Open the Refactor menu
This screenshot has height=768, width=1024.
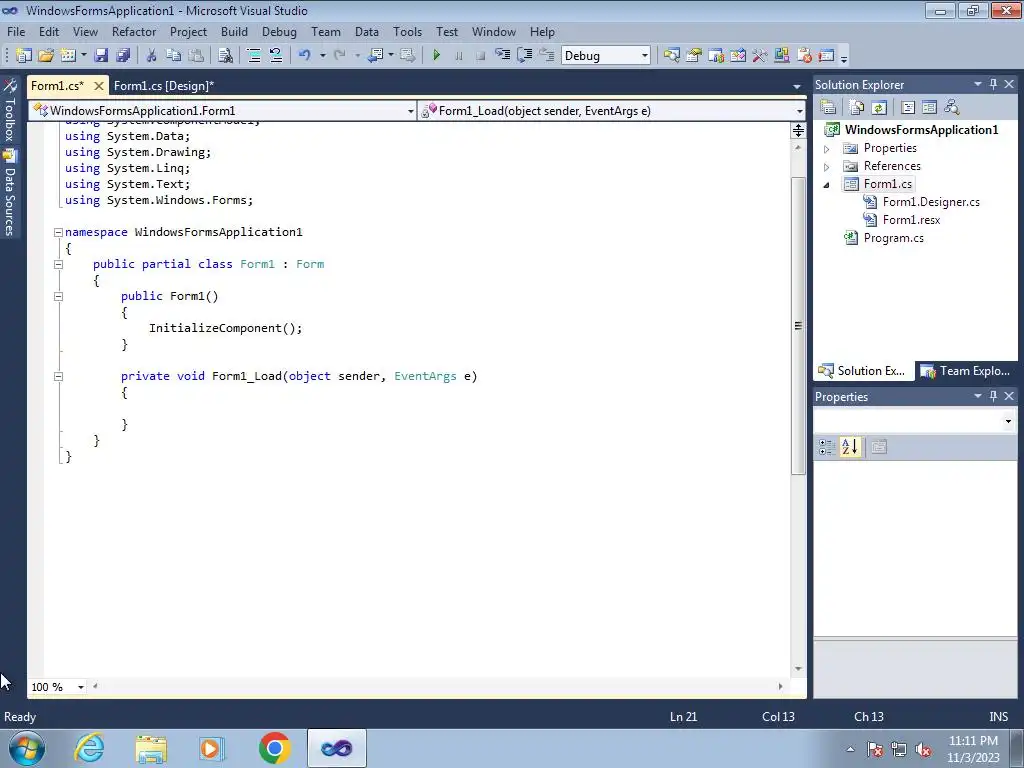click(x=134, y=31)
